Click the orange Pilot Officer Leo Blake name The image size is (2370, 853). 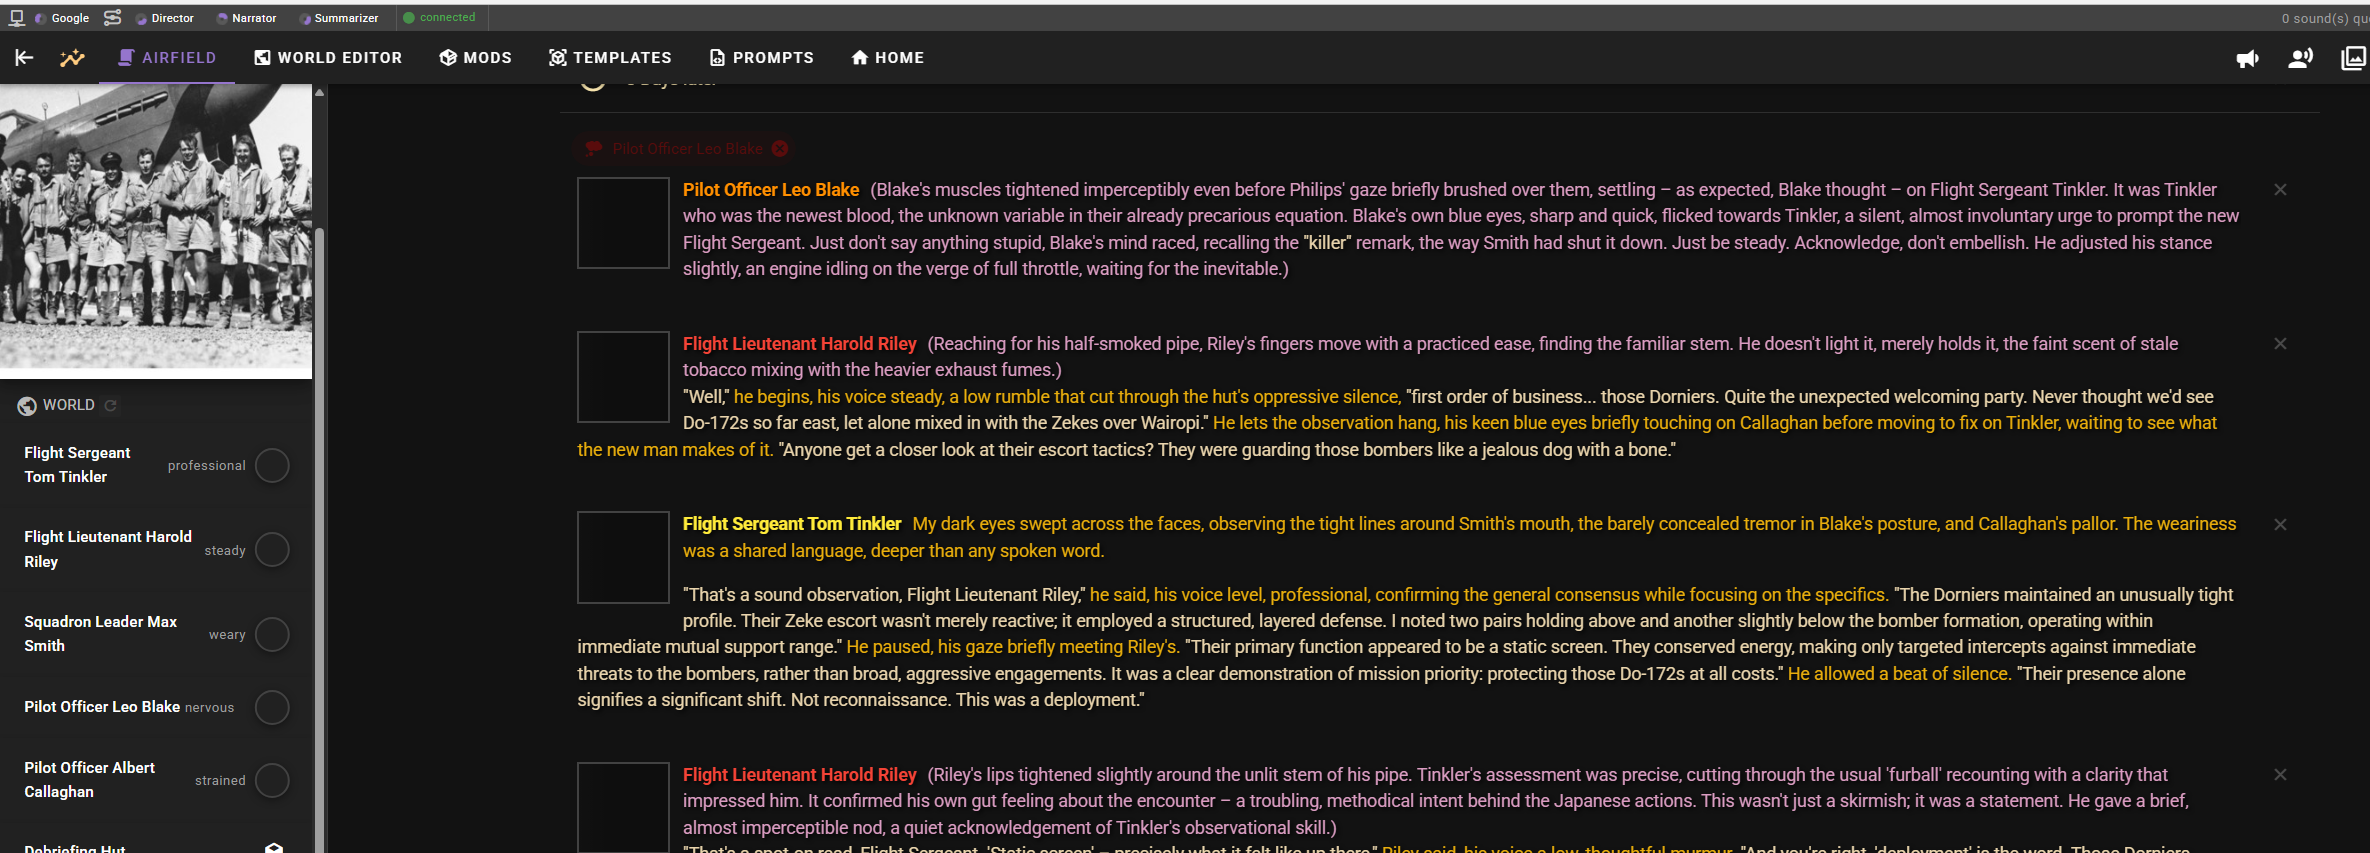click(x=771, y=190)
